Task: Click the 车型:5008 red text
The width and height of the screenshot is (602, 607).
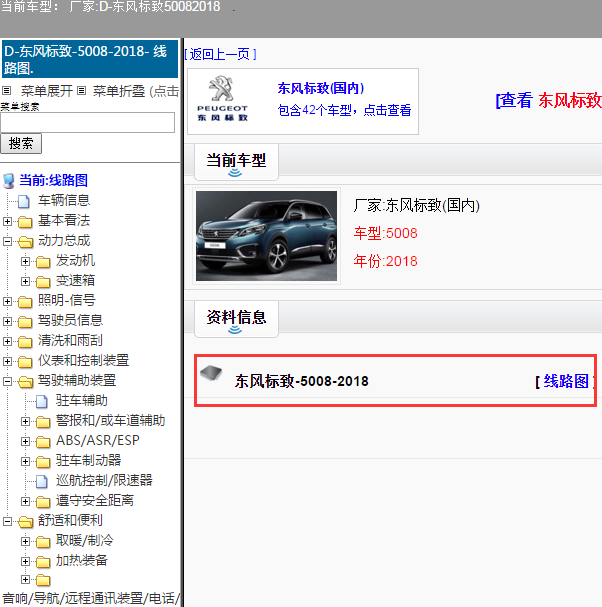Action: (x=386, y=233)
